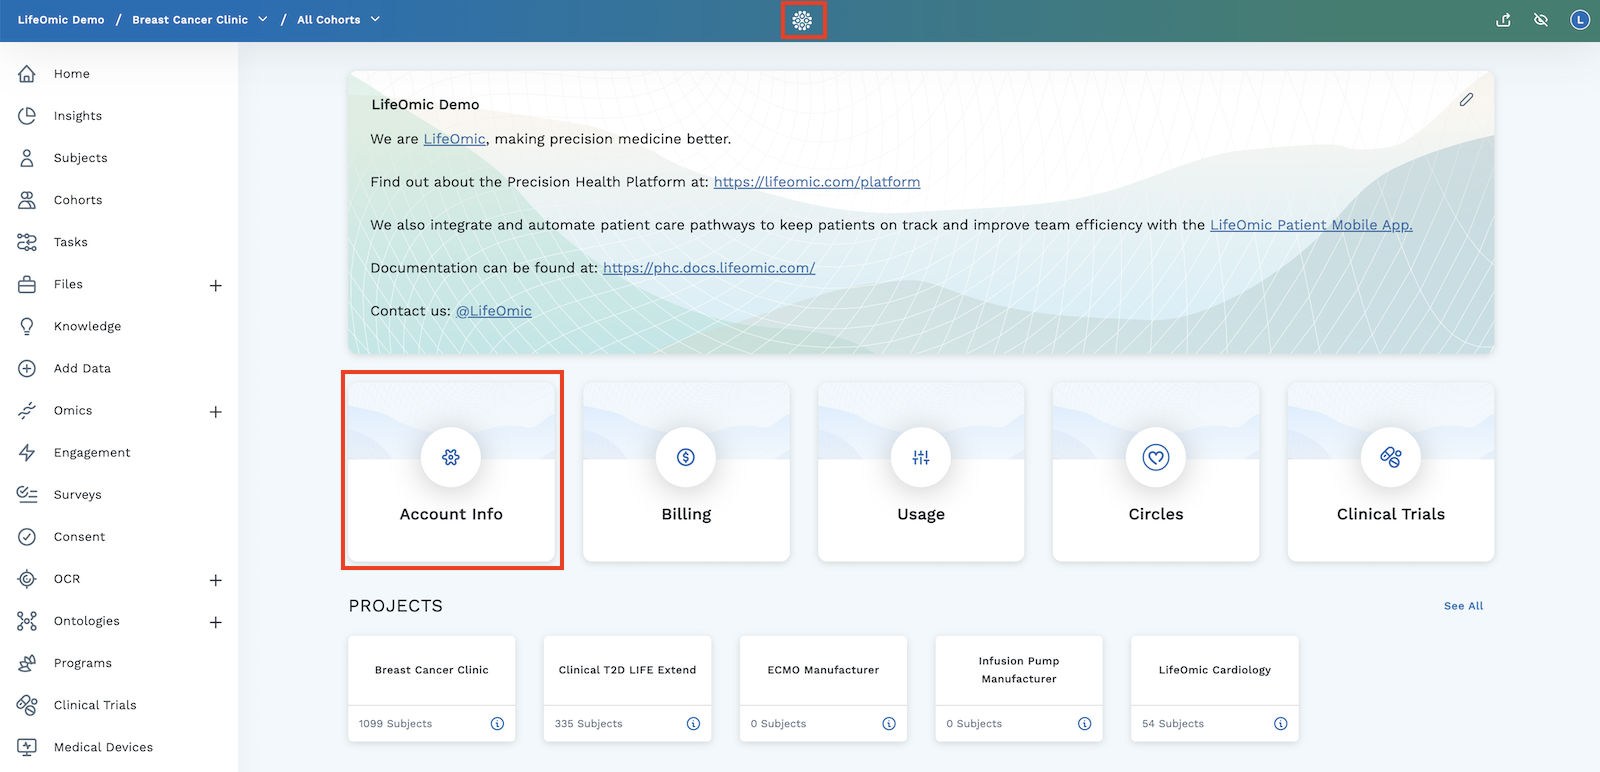Click the Clinical Trials pills icon in sidebar
This screenshot has height=772, width=1600.
27,705
